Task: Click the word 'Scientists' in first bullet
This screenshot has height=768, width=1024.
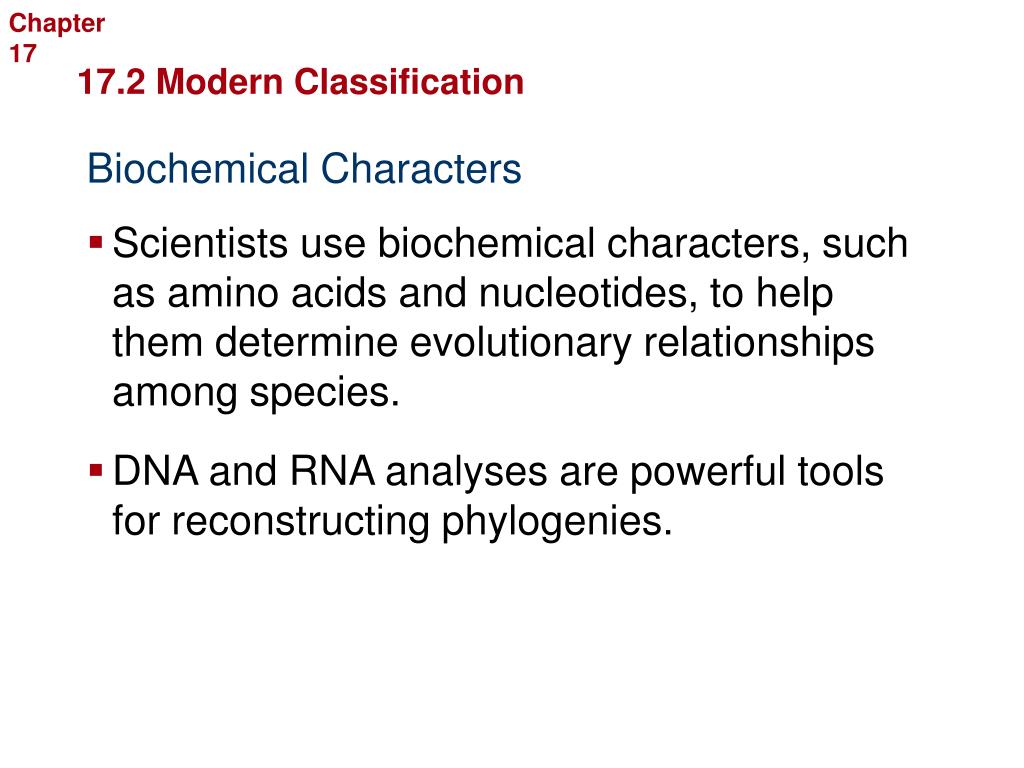Action: (x=200, y=244)
